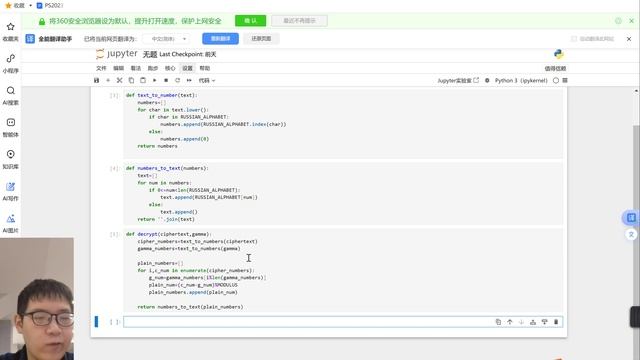The width and height of the screenshot is (640, 360).
Task: Close the green 360 browser banner
Action: coord(631,21)
